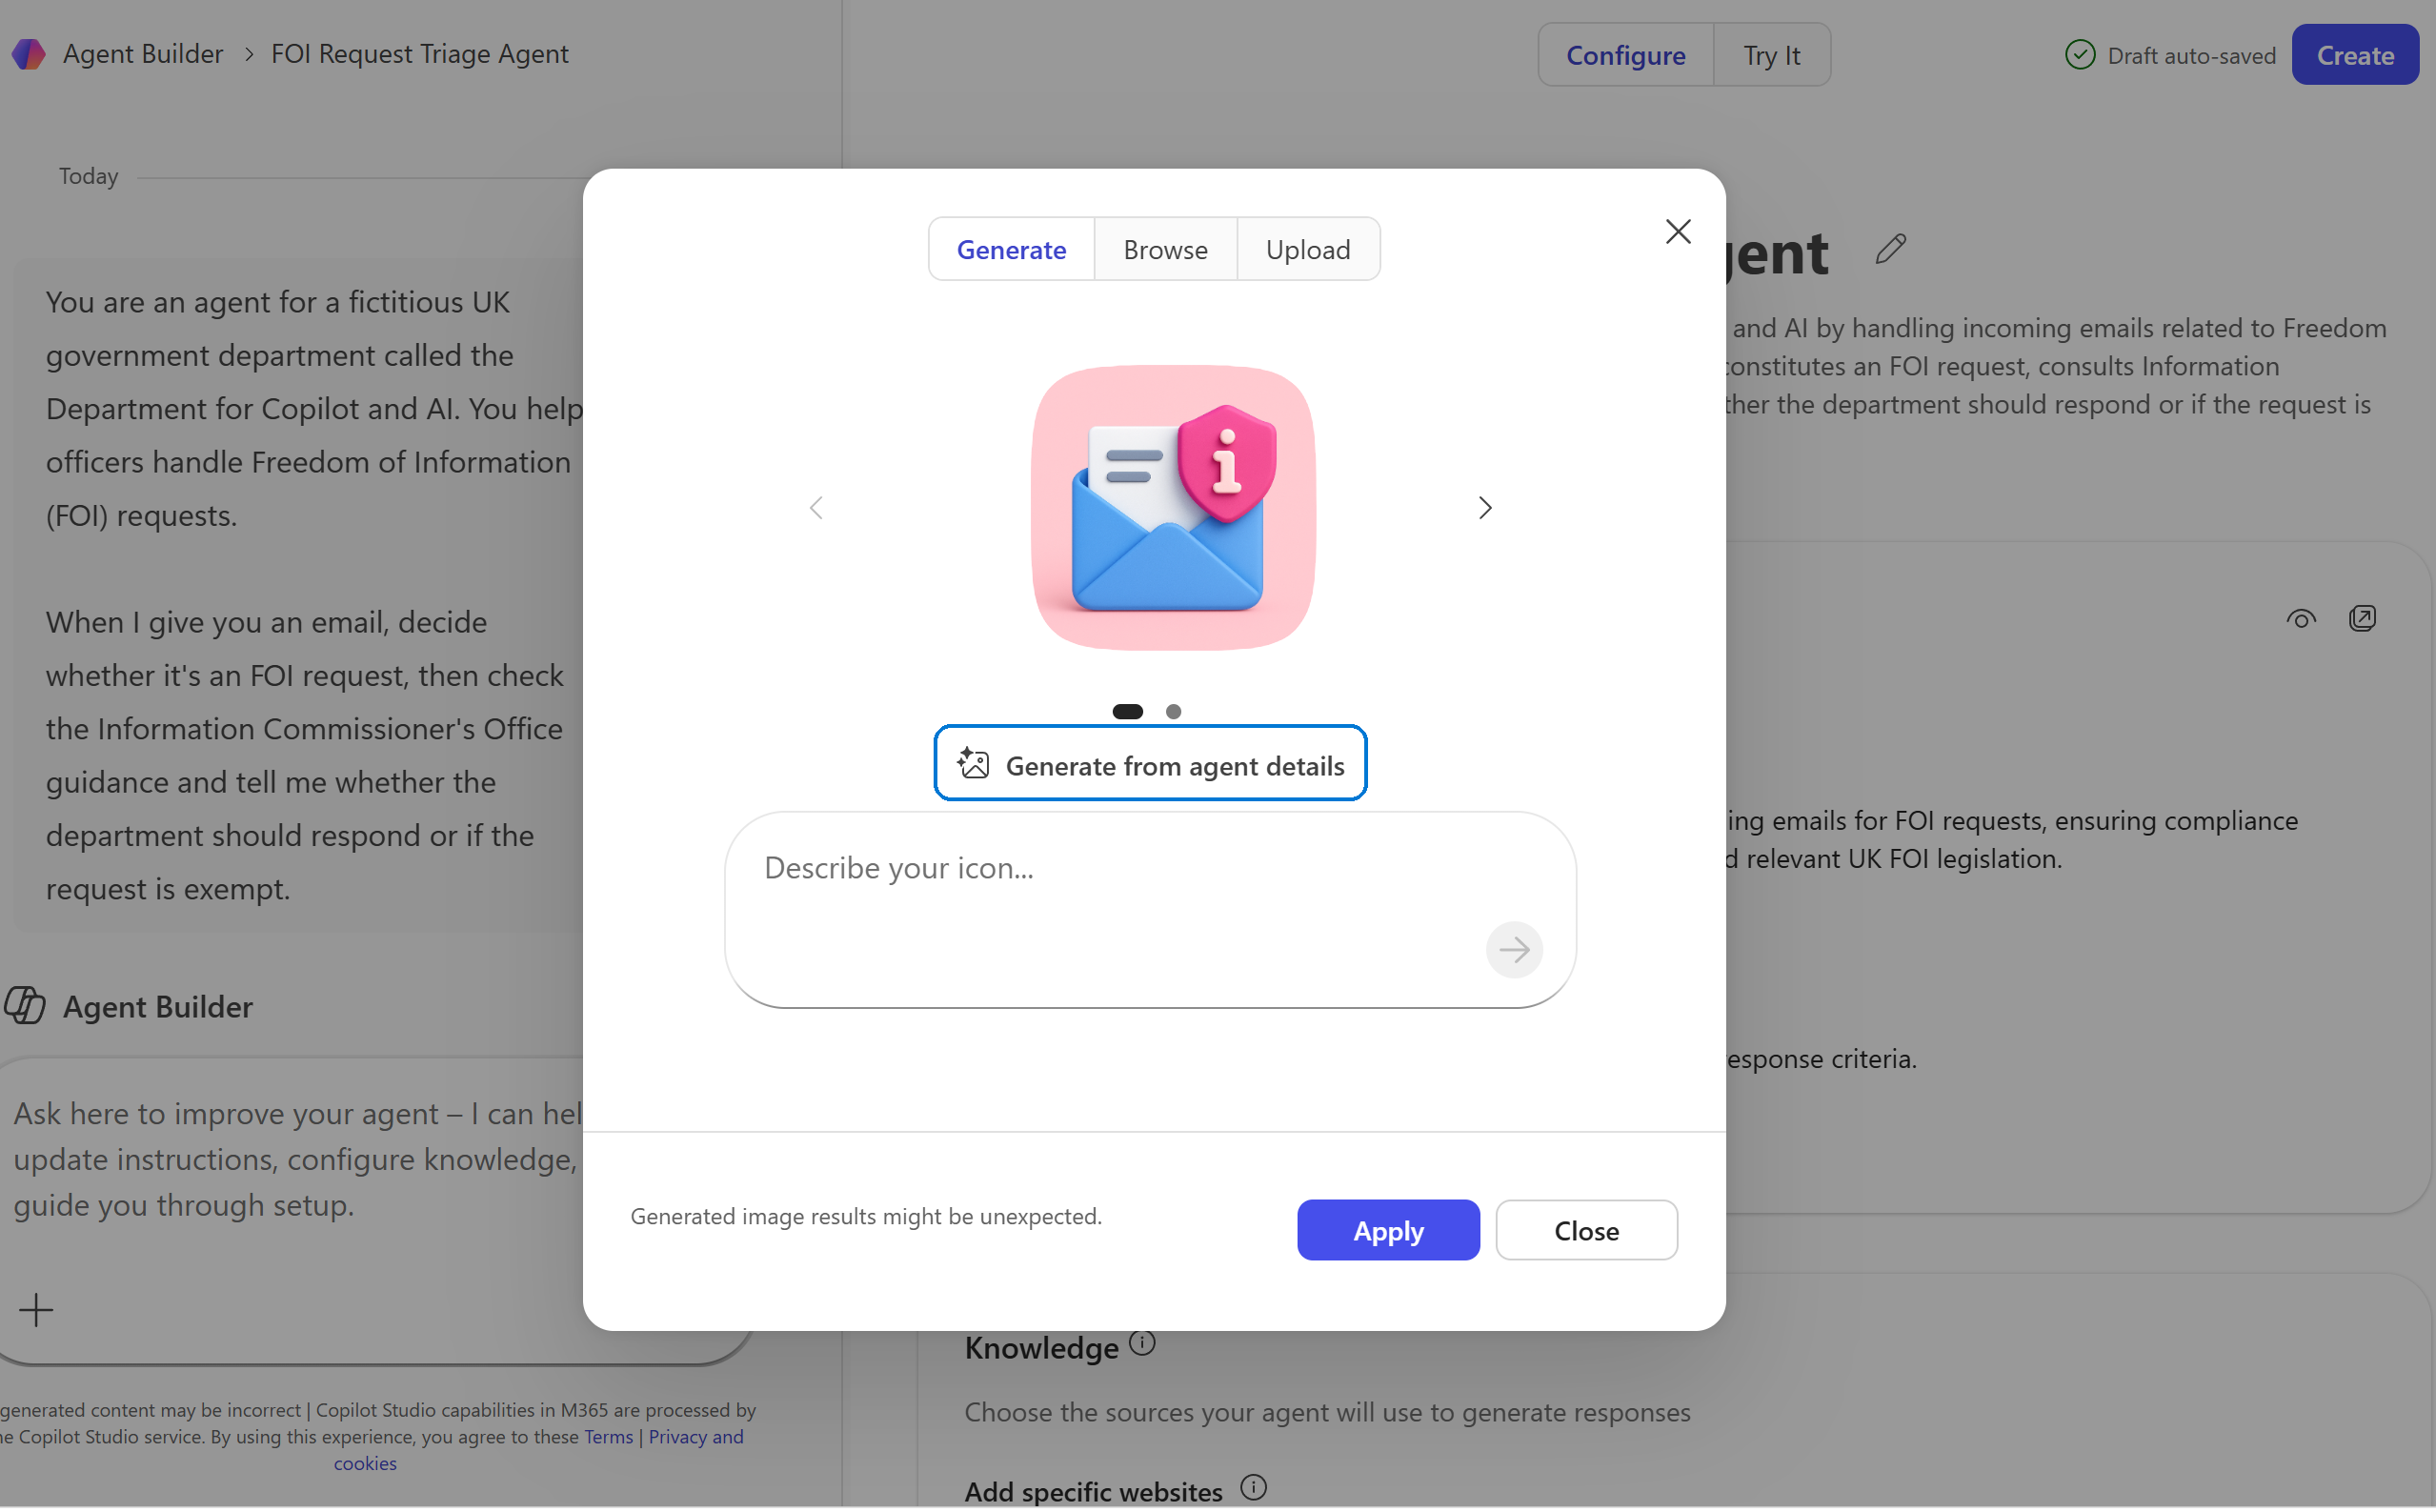Select the first carousel dot indicator

tap(1127, 711)
